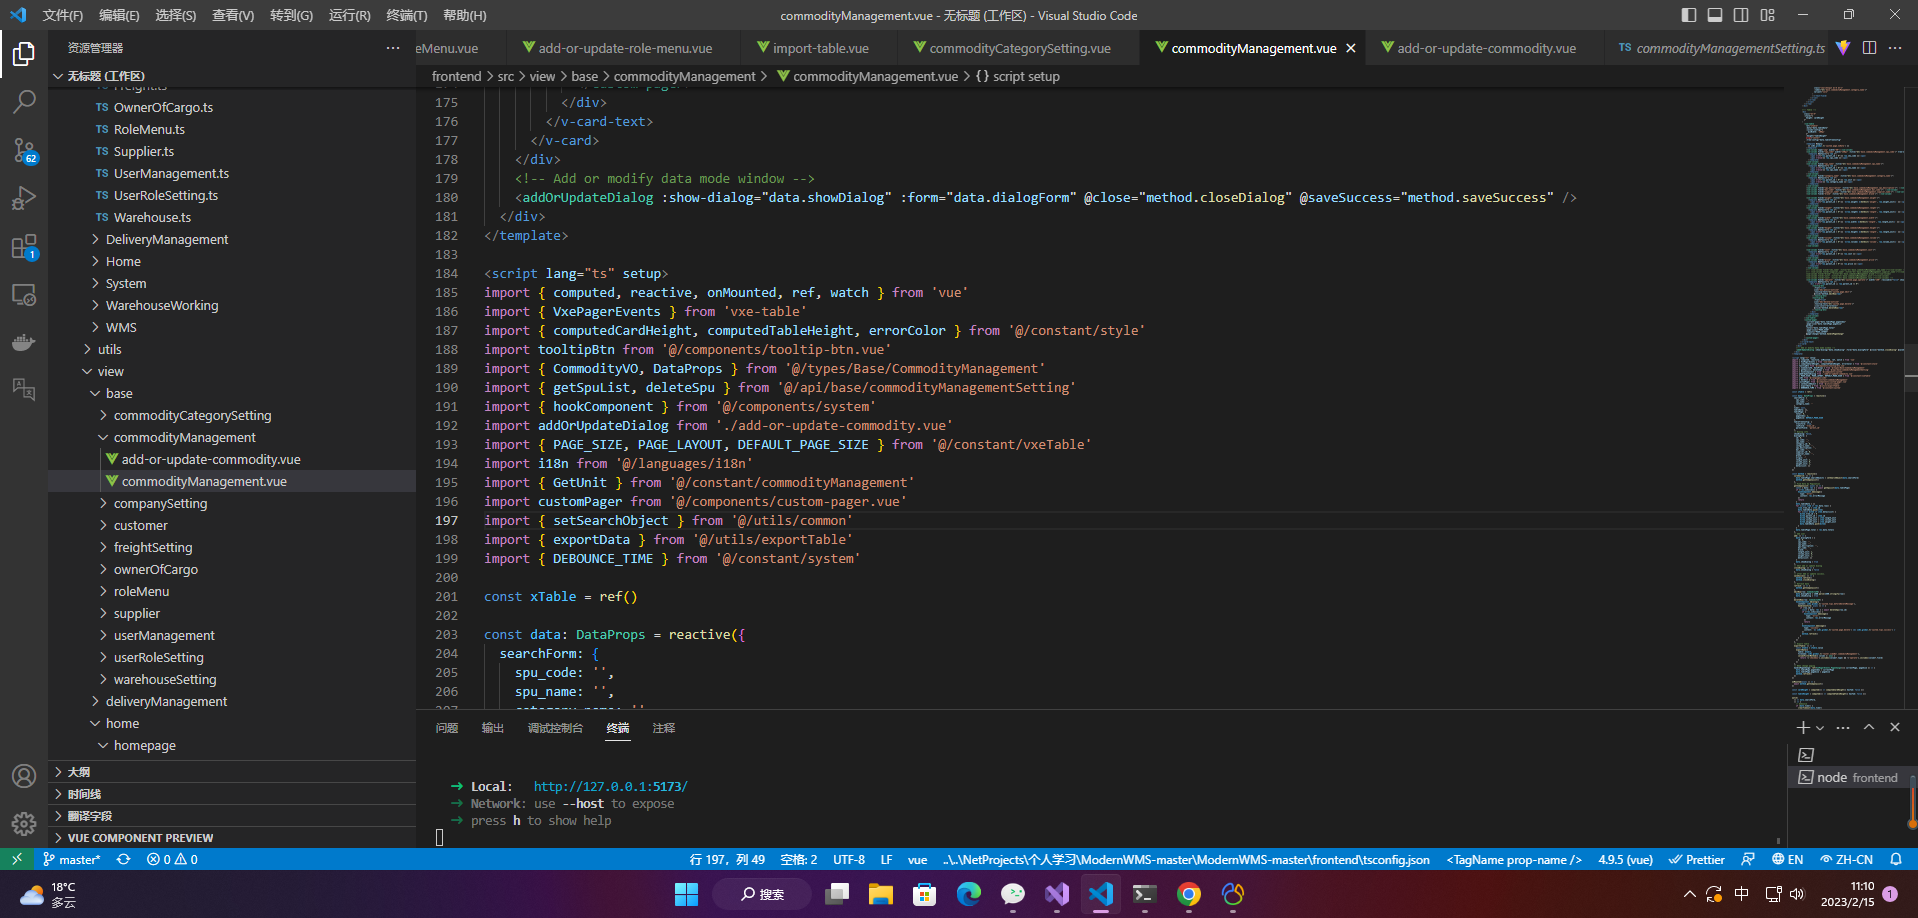Switch to the 输出 panel tab
Image resolution: width=1918 pixels, height=918 pixels.
[493, 728]
